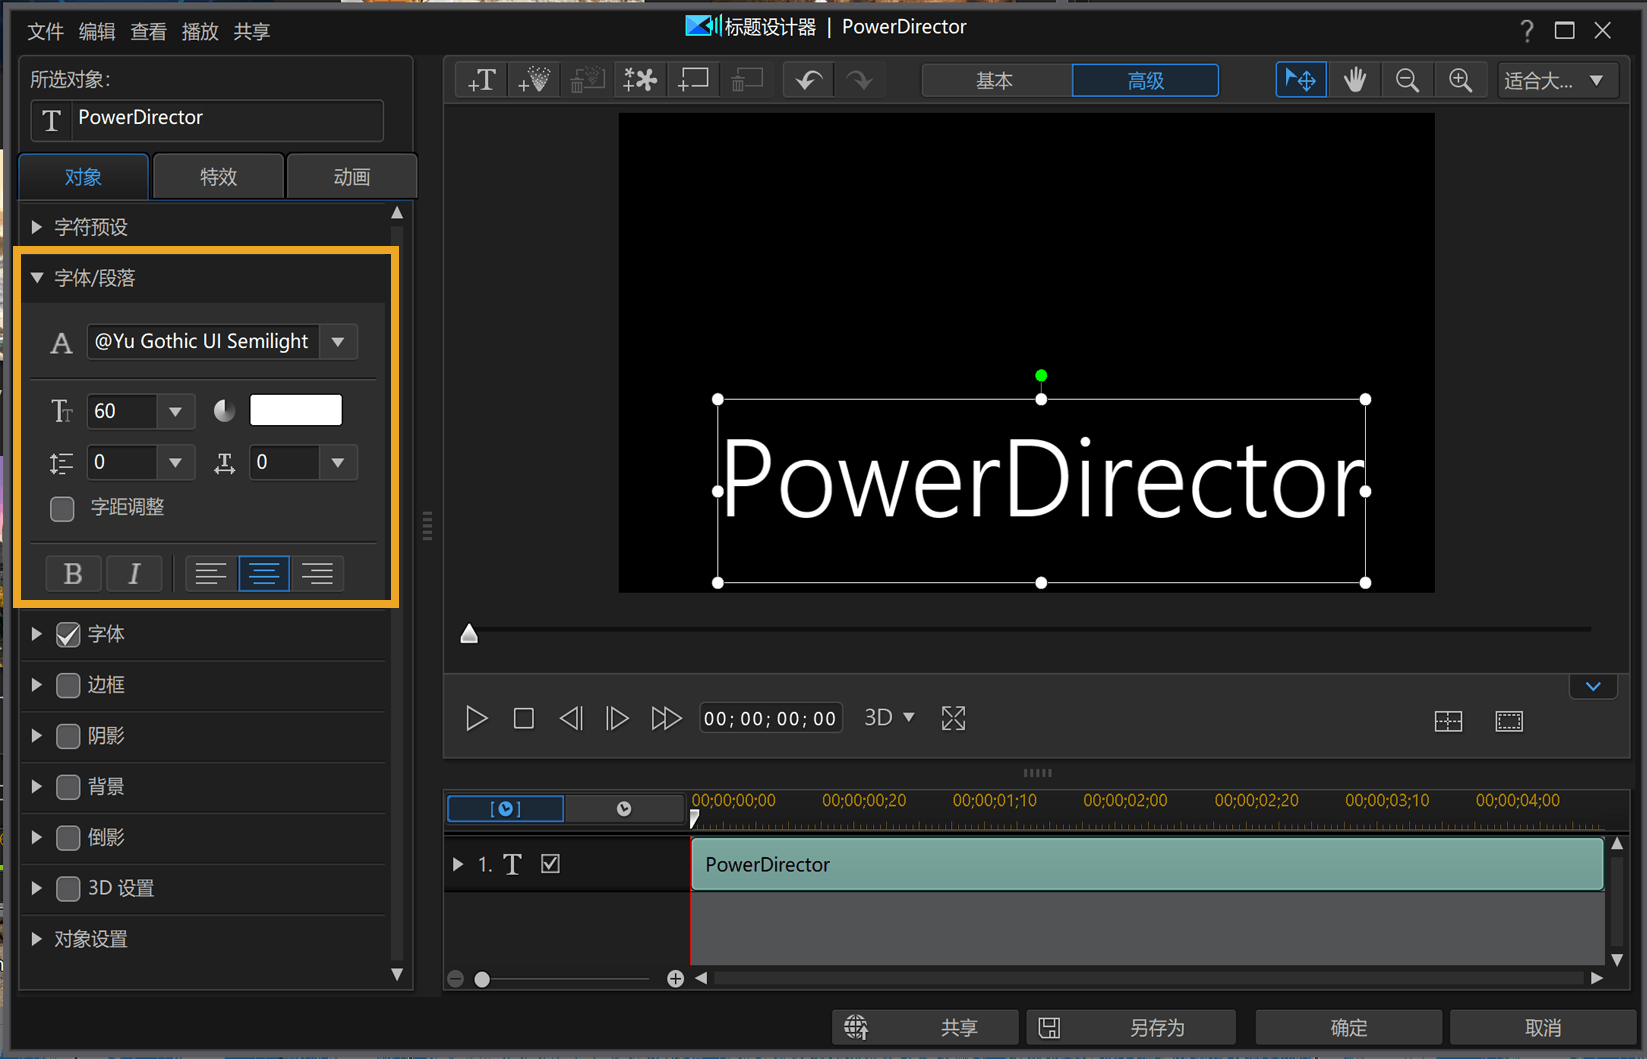Toggle bold text formatting
This screenshot has width=1647, height=1059.
click(x=73, y=574)
